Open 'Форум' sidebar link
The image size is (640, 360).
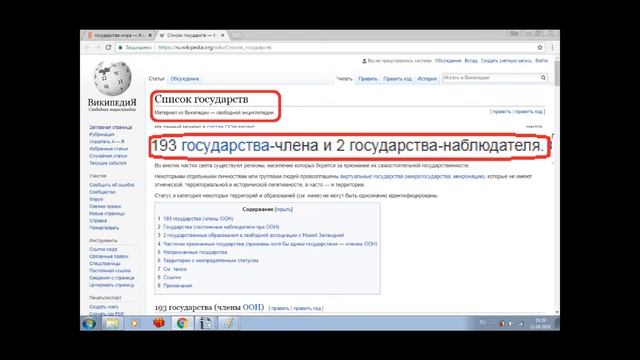click(x=96, y=199)
